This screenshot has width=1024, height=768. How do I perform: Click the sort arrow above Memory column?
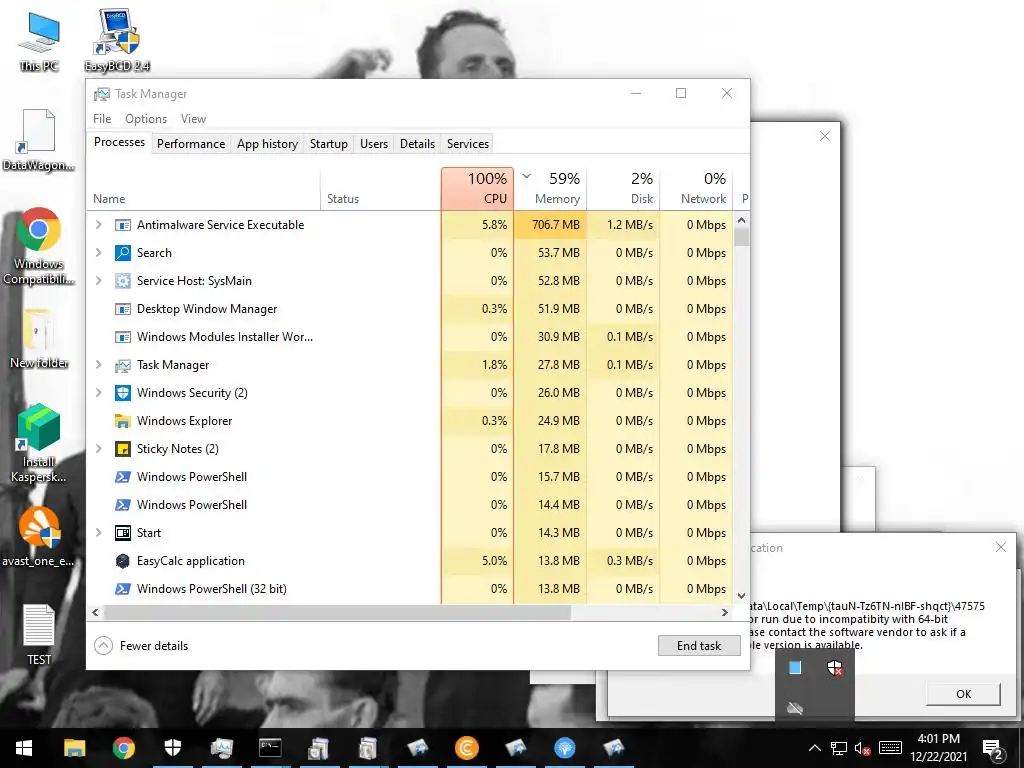[526, 176]
